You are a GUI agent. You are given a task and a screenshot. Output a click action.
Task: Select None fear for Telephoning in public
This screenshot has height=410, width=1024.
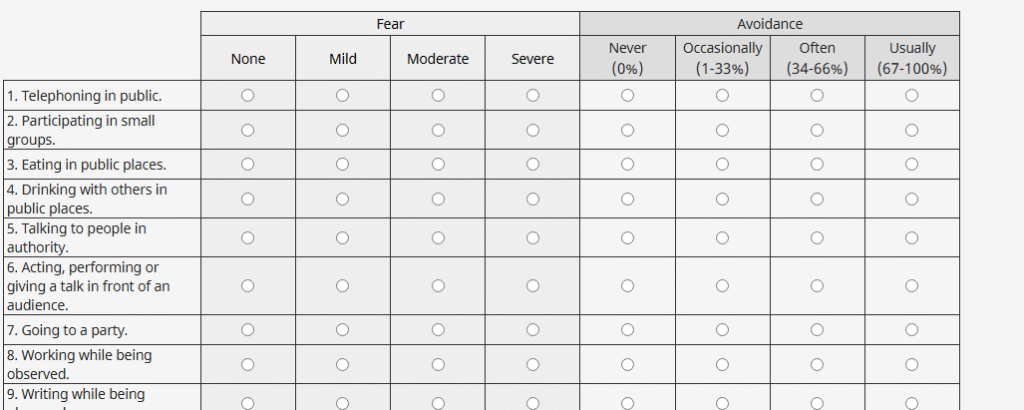coord(248,95)
